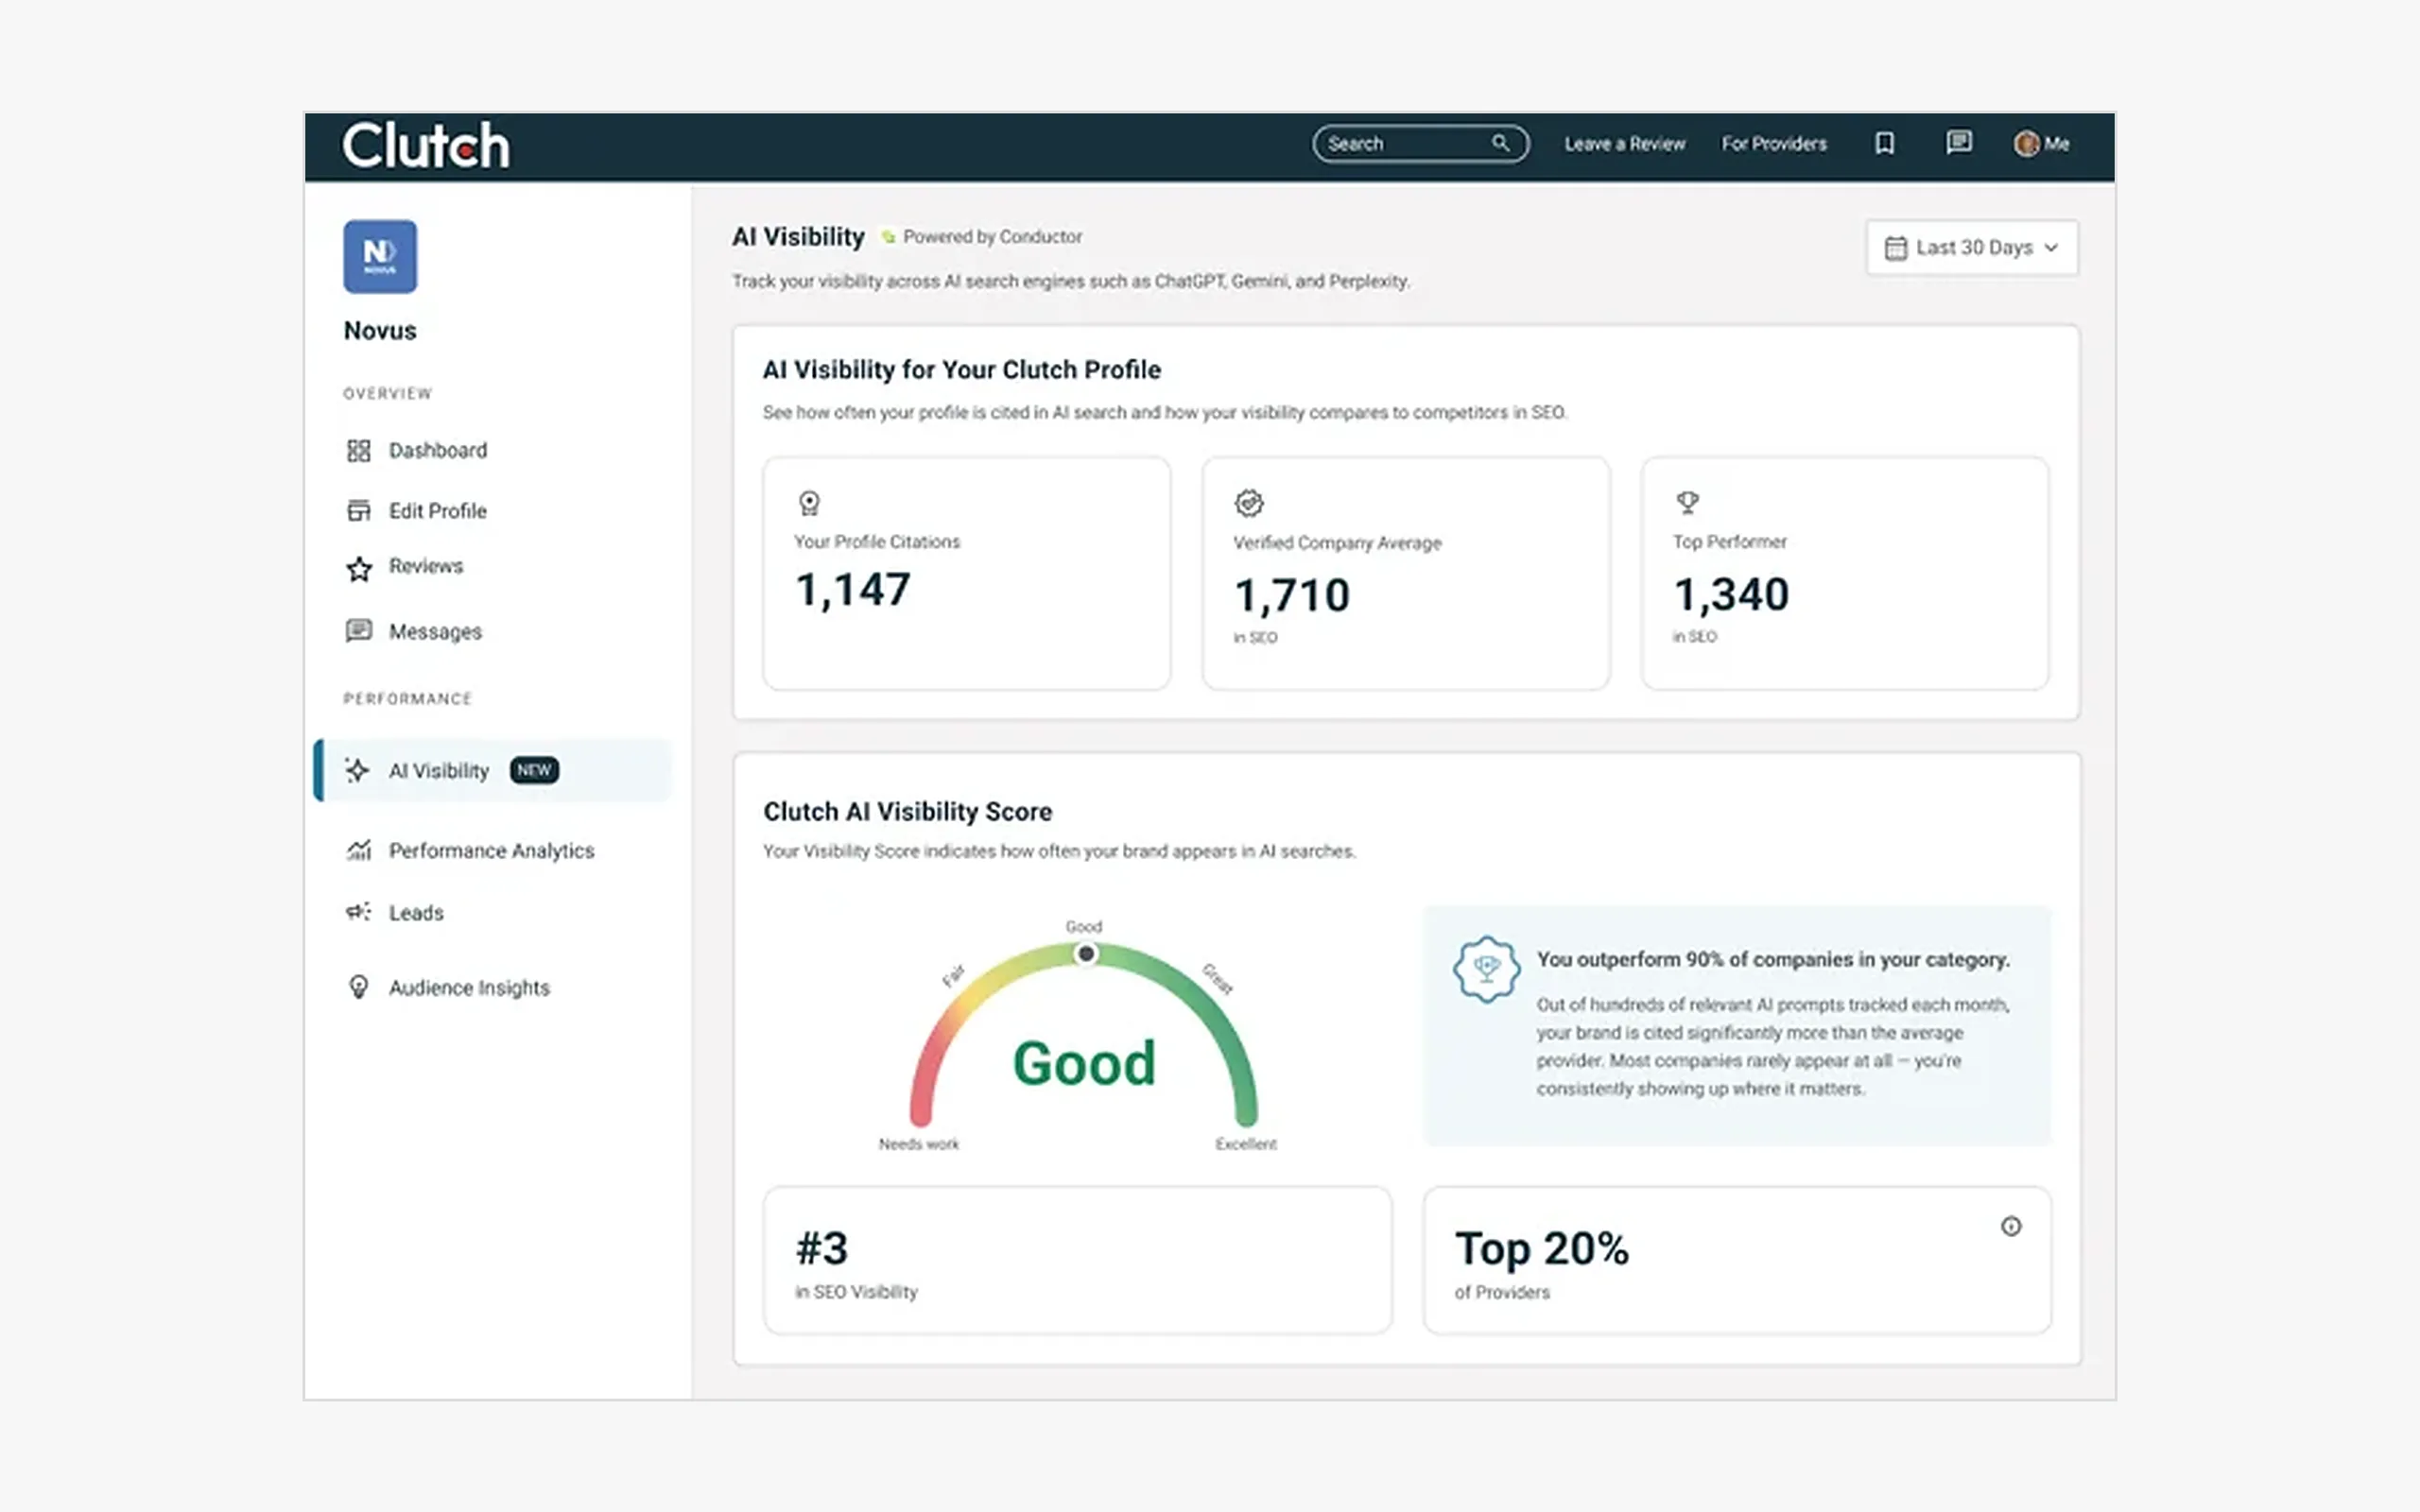Open Messages in sidebar
2420x1512 pixels.
(435, 632)
